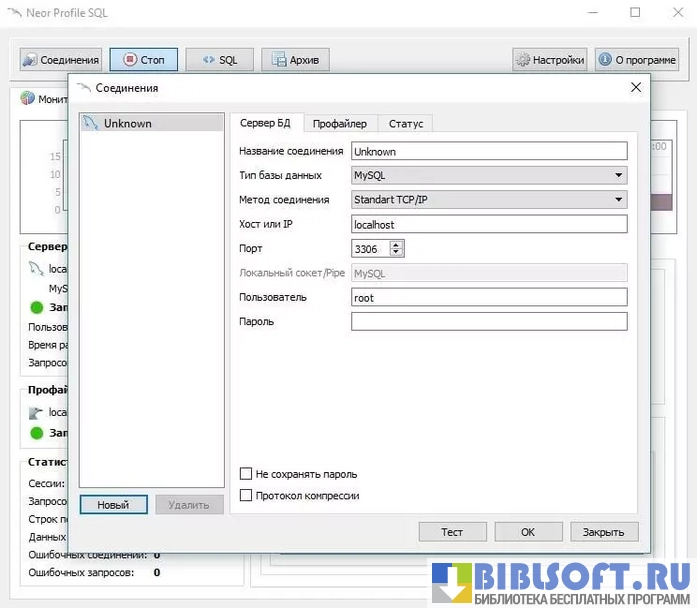This screenshot has height=608, width=697.
Task: Close the Соединения dialog with X
Action: tap(634, 88)
